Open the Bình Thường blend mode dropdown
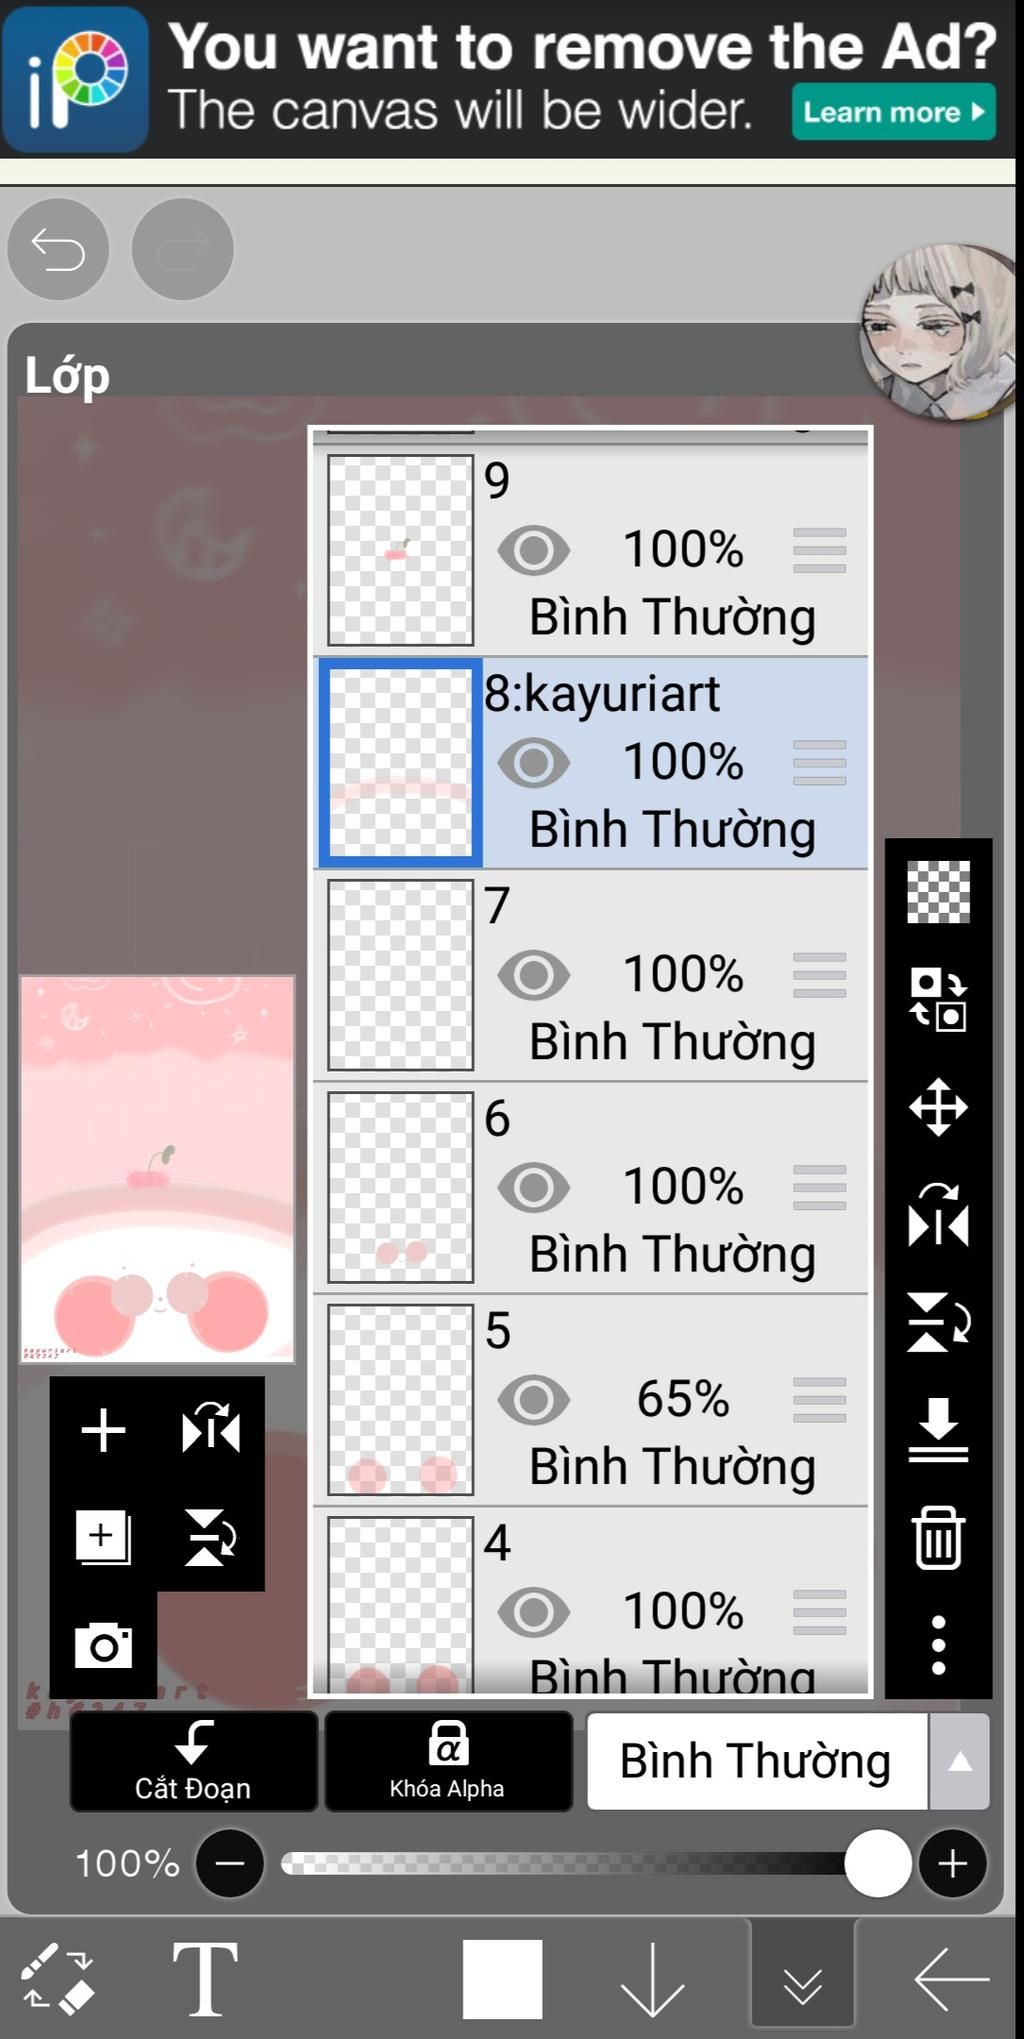This screenshot has height=2039, width=1024. coord(757,1761)
